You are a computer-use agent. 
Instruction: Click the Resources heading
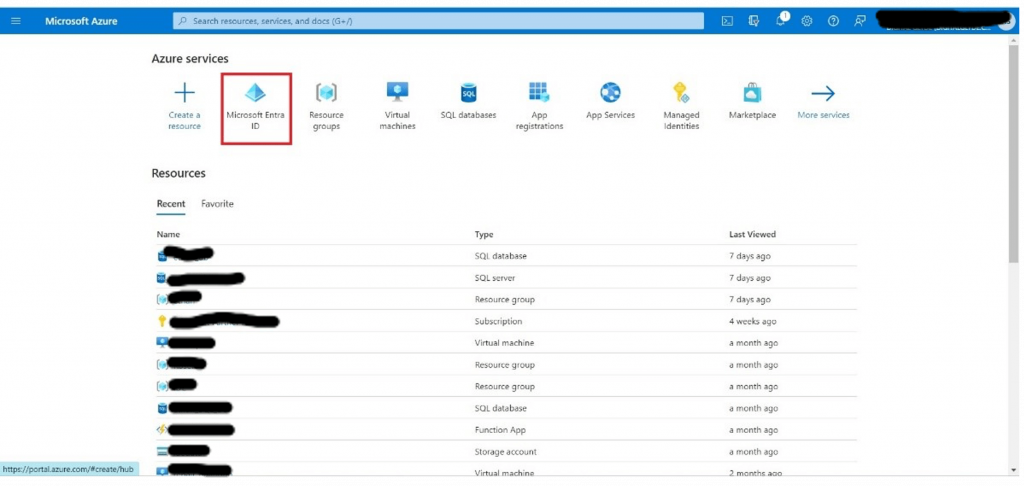click(178, 173)
